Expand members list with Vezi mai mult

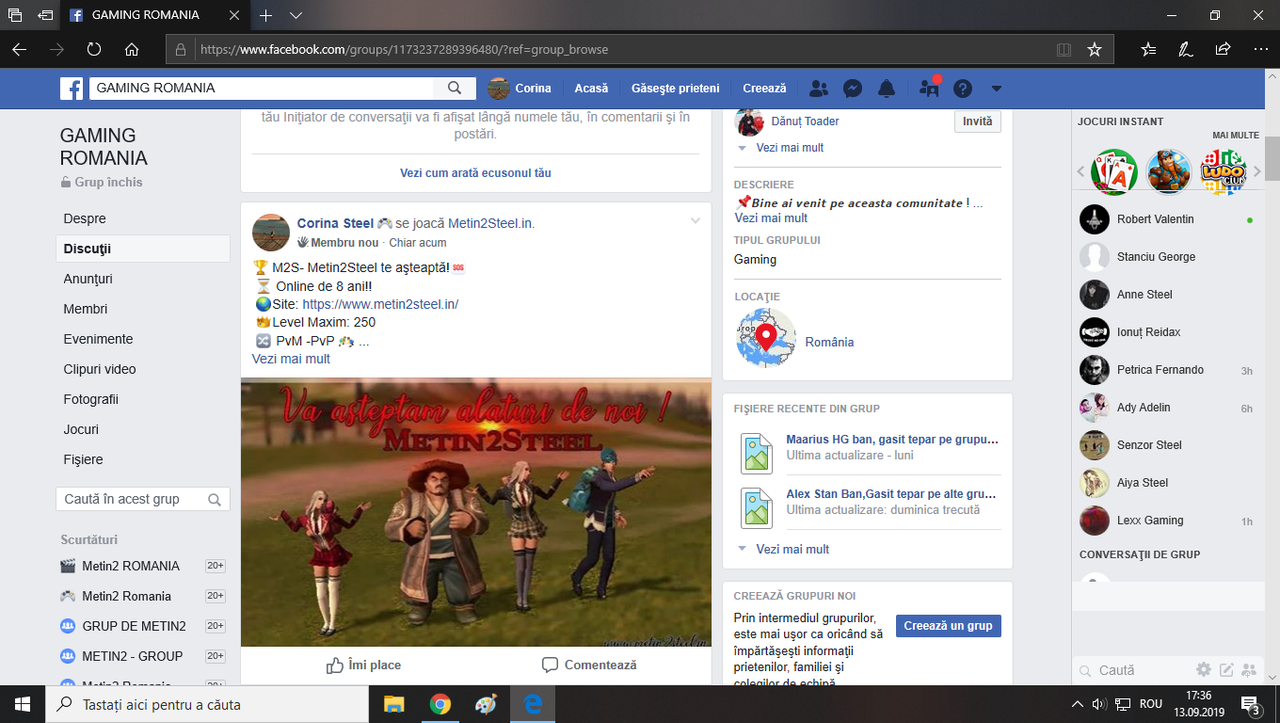(790, 148)
